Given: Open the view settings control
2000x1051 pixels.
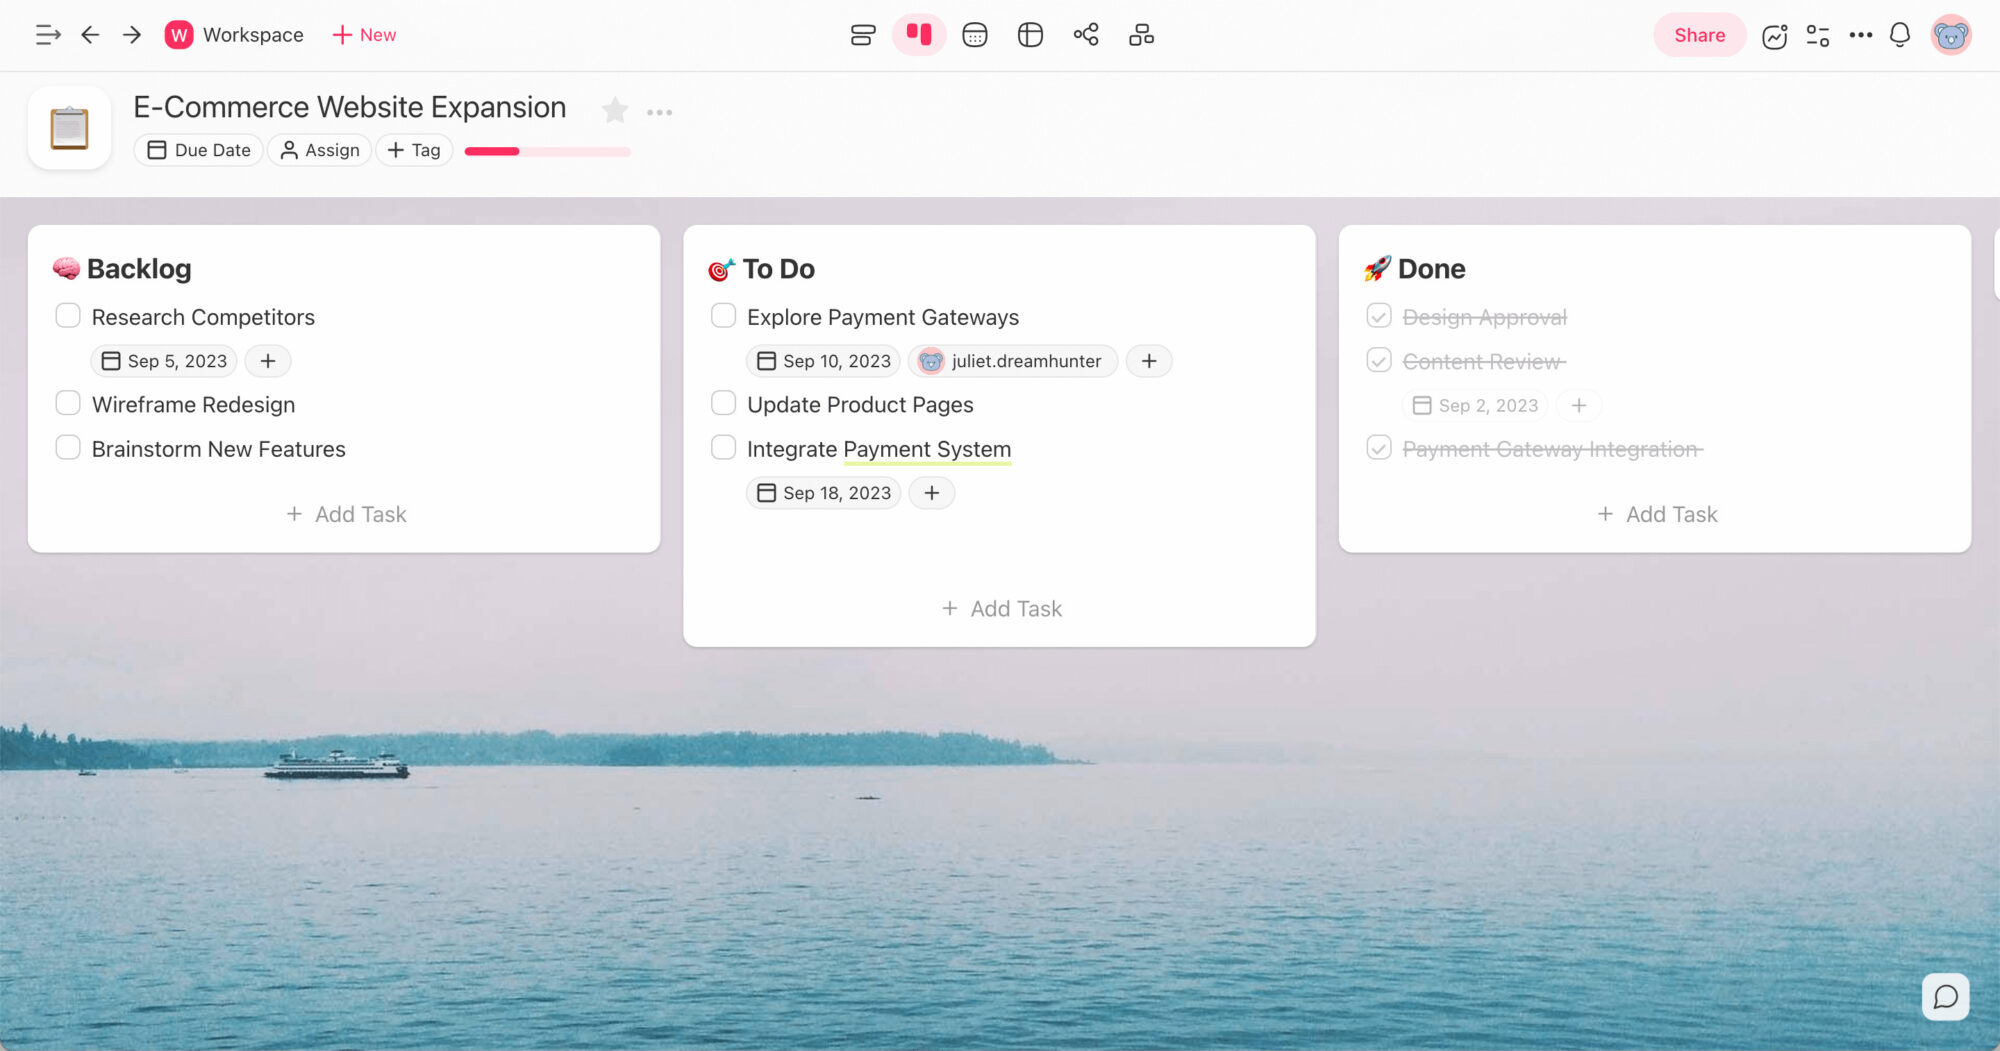Looking at the screenshot, I should [1818, 35].
